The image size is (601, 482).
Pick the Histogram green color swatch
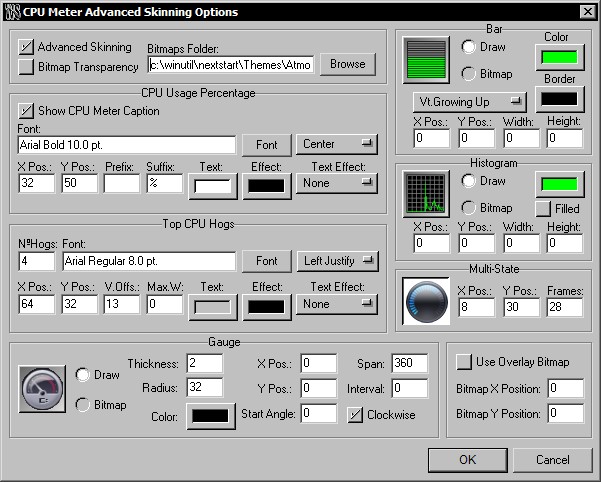coord(560,184)
